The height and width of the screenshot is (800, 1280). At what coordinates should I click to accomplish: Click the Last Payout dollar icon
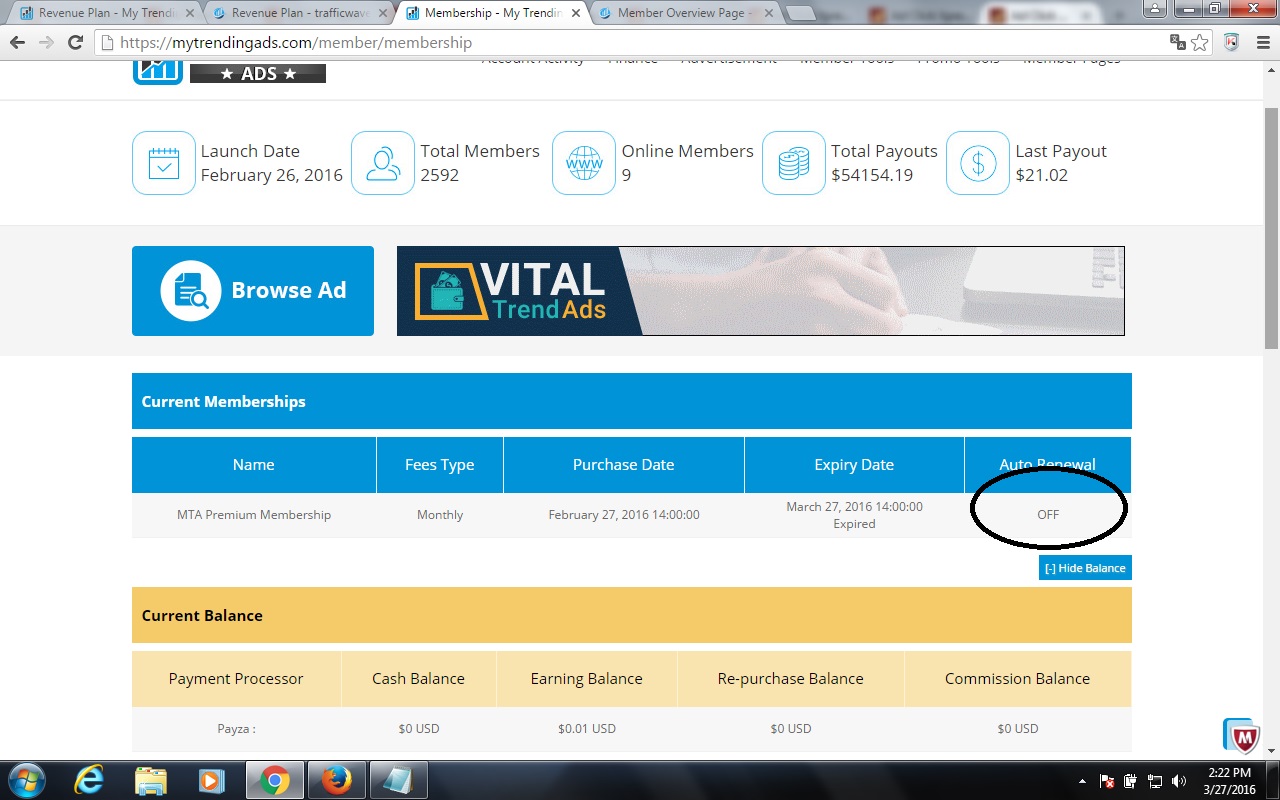click(978, 163)
